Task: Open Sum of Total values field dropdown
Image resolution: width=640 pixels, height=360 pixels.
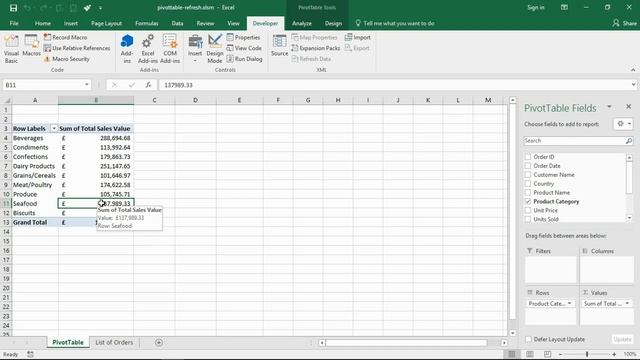Action: click(x=627, y=304)
